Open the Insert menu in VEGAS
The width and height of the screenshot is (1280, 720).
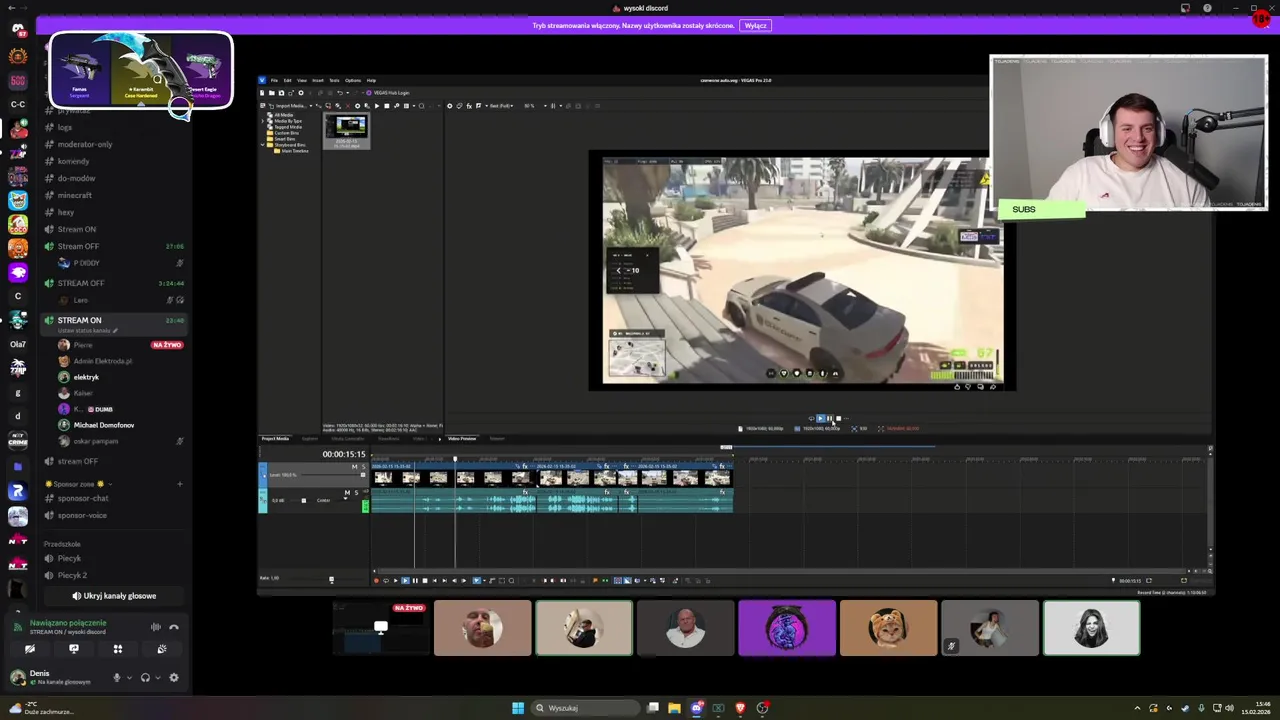pyautogui.click(x=318, y=80)
